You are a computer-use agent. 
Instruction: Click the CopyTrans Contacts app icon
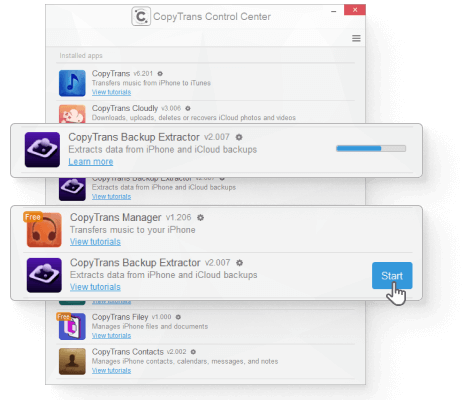pos(72,361)
